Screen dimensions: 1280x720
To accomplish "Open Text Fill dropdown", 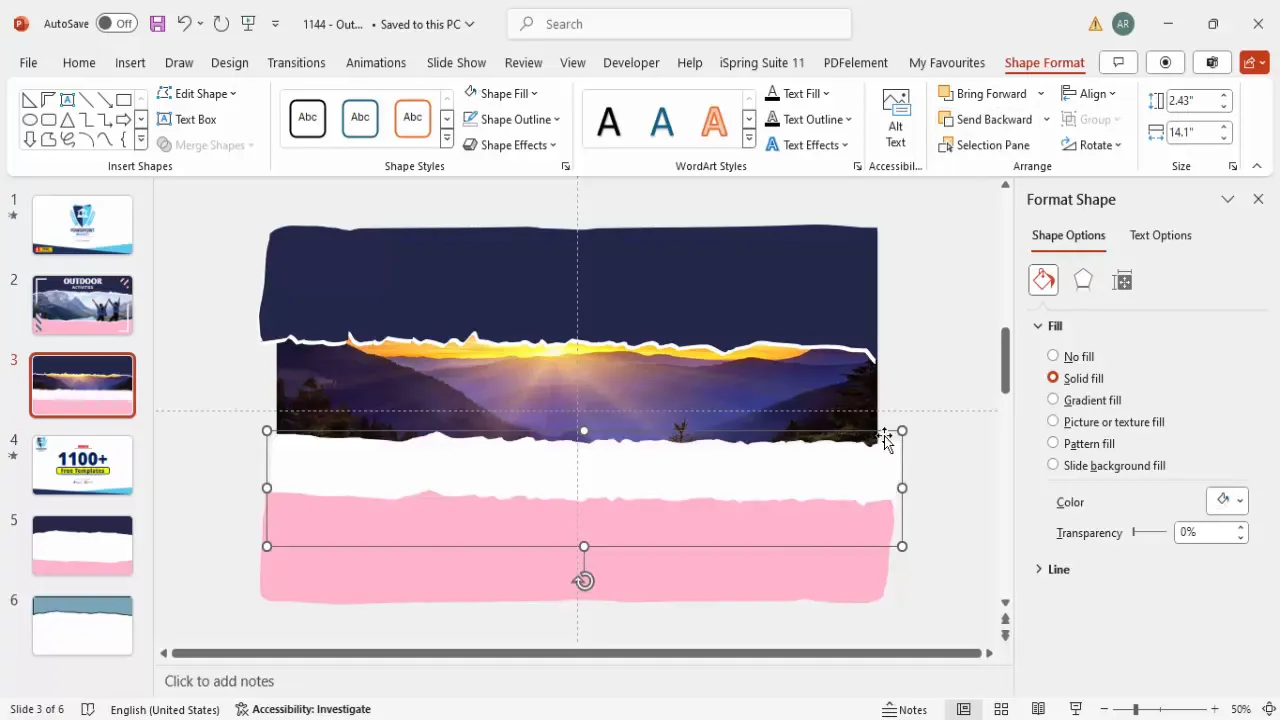I will point(798,93).
